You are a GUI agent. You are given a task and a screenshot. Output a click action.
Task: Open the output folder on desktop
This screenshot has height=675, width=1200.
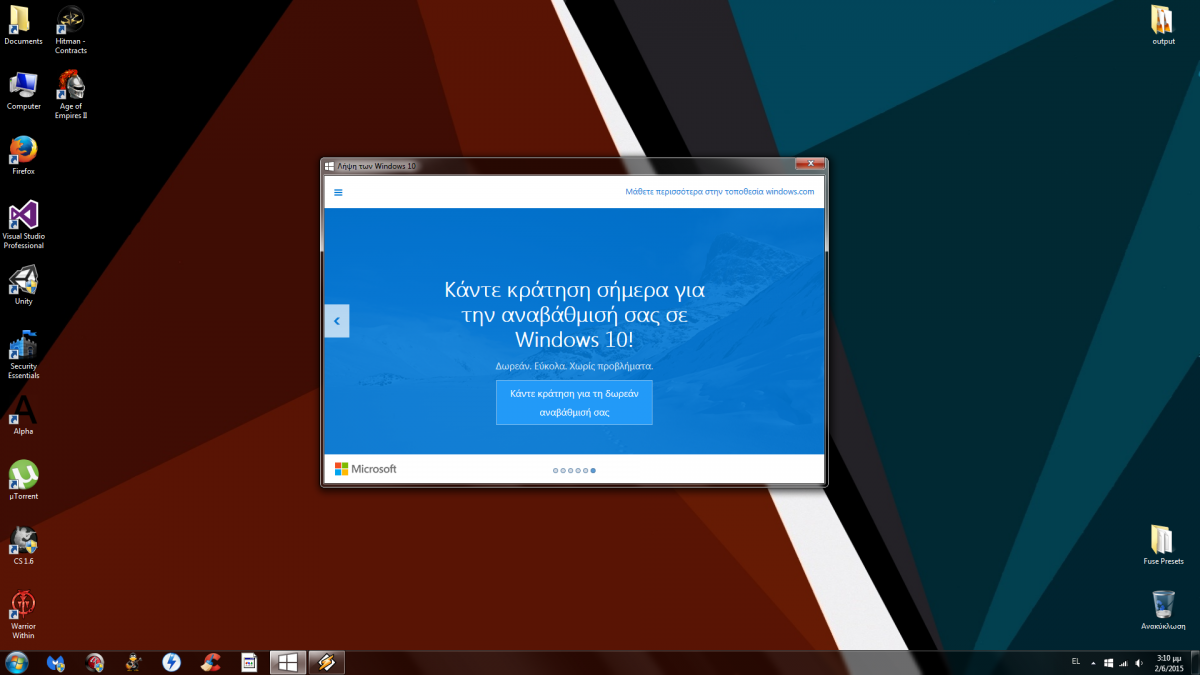click(x=1163, y=25)
